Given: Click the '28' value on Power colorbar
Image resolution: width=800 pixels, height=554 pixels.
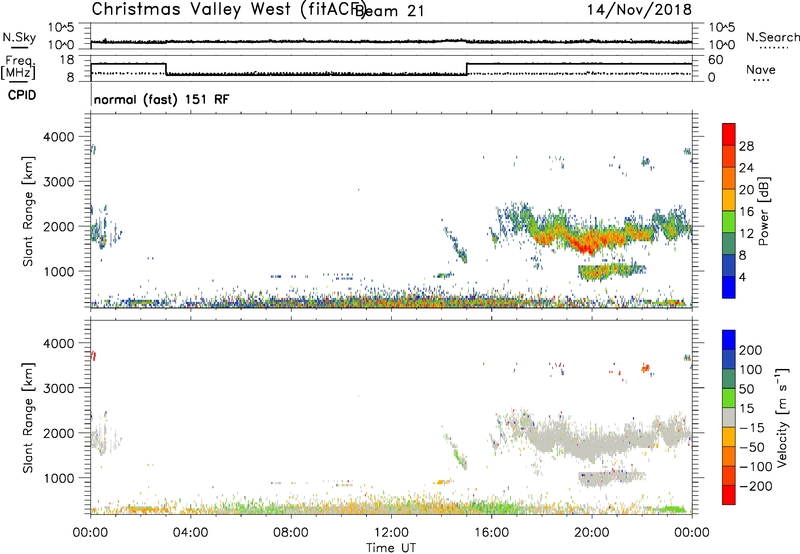Looking at the screenshot, I should [746, 146].
